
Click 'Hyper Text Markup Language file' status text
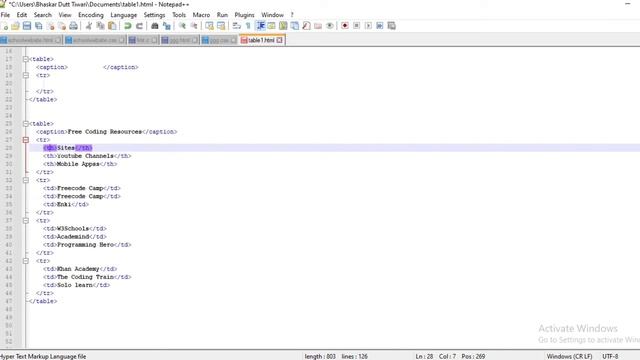coord(43,356)
